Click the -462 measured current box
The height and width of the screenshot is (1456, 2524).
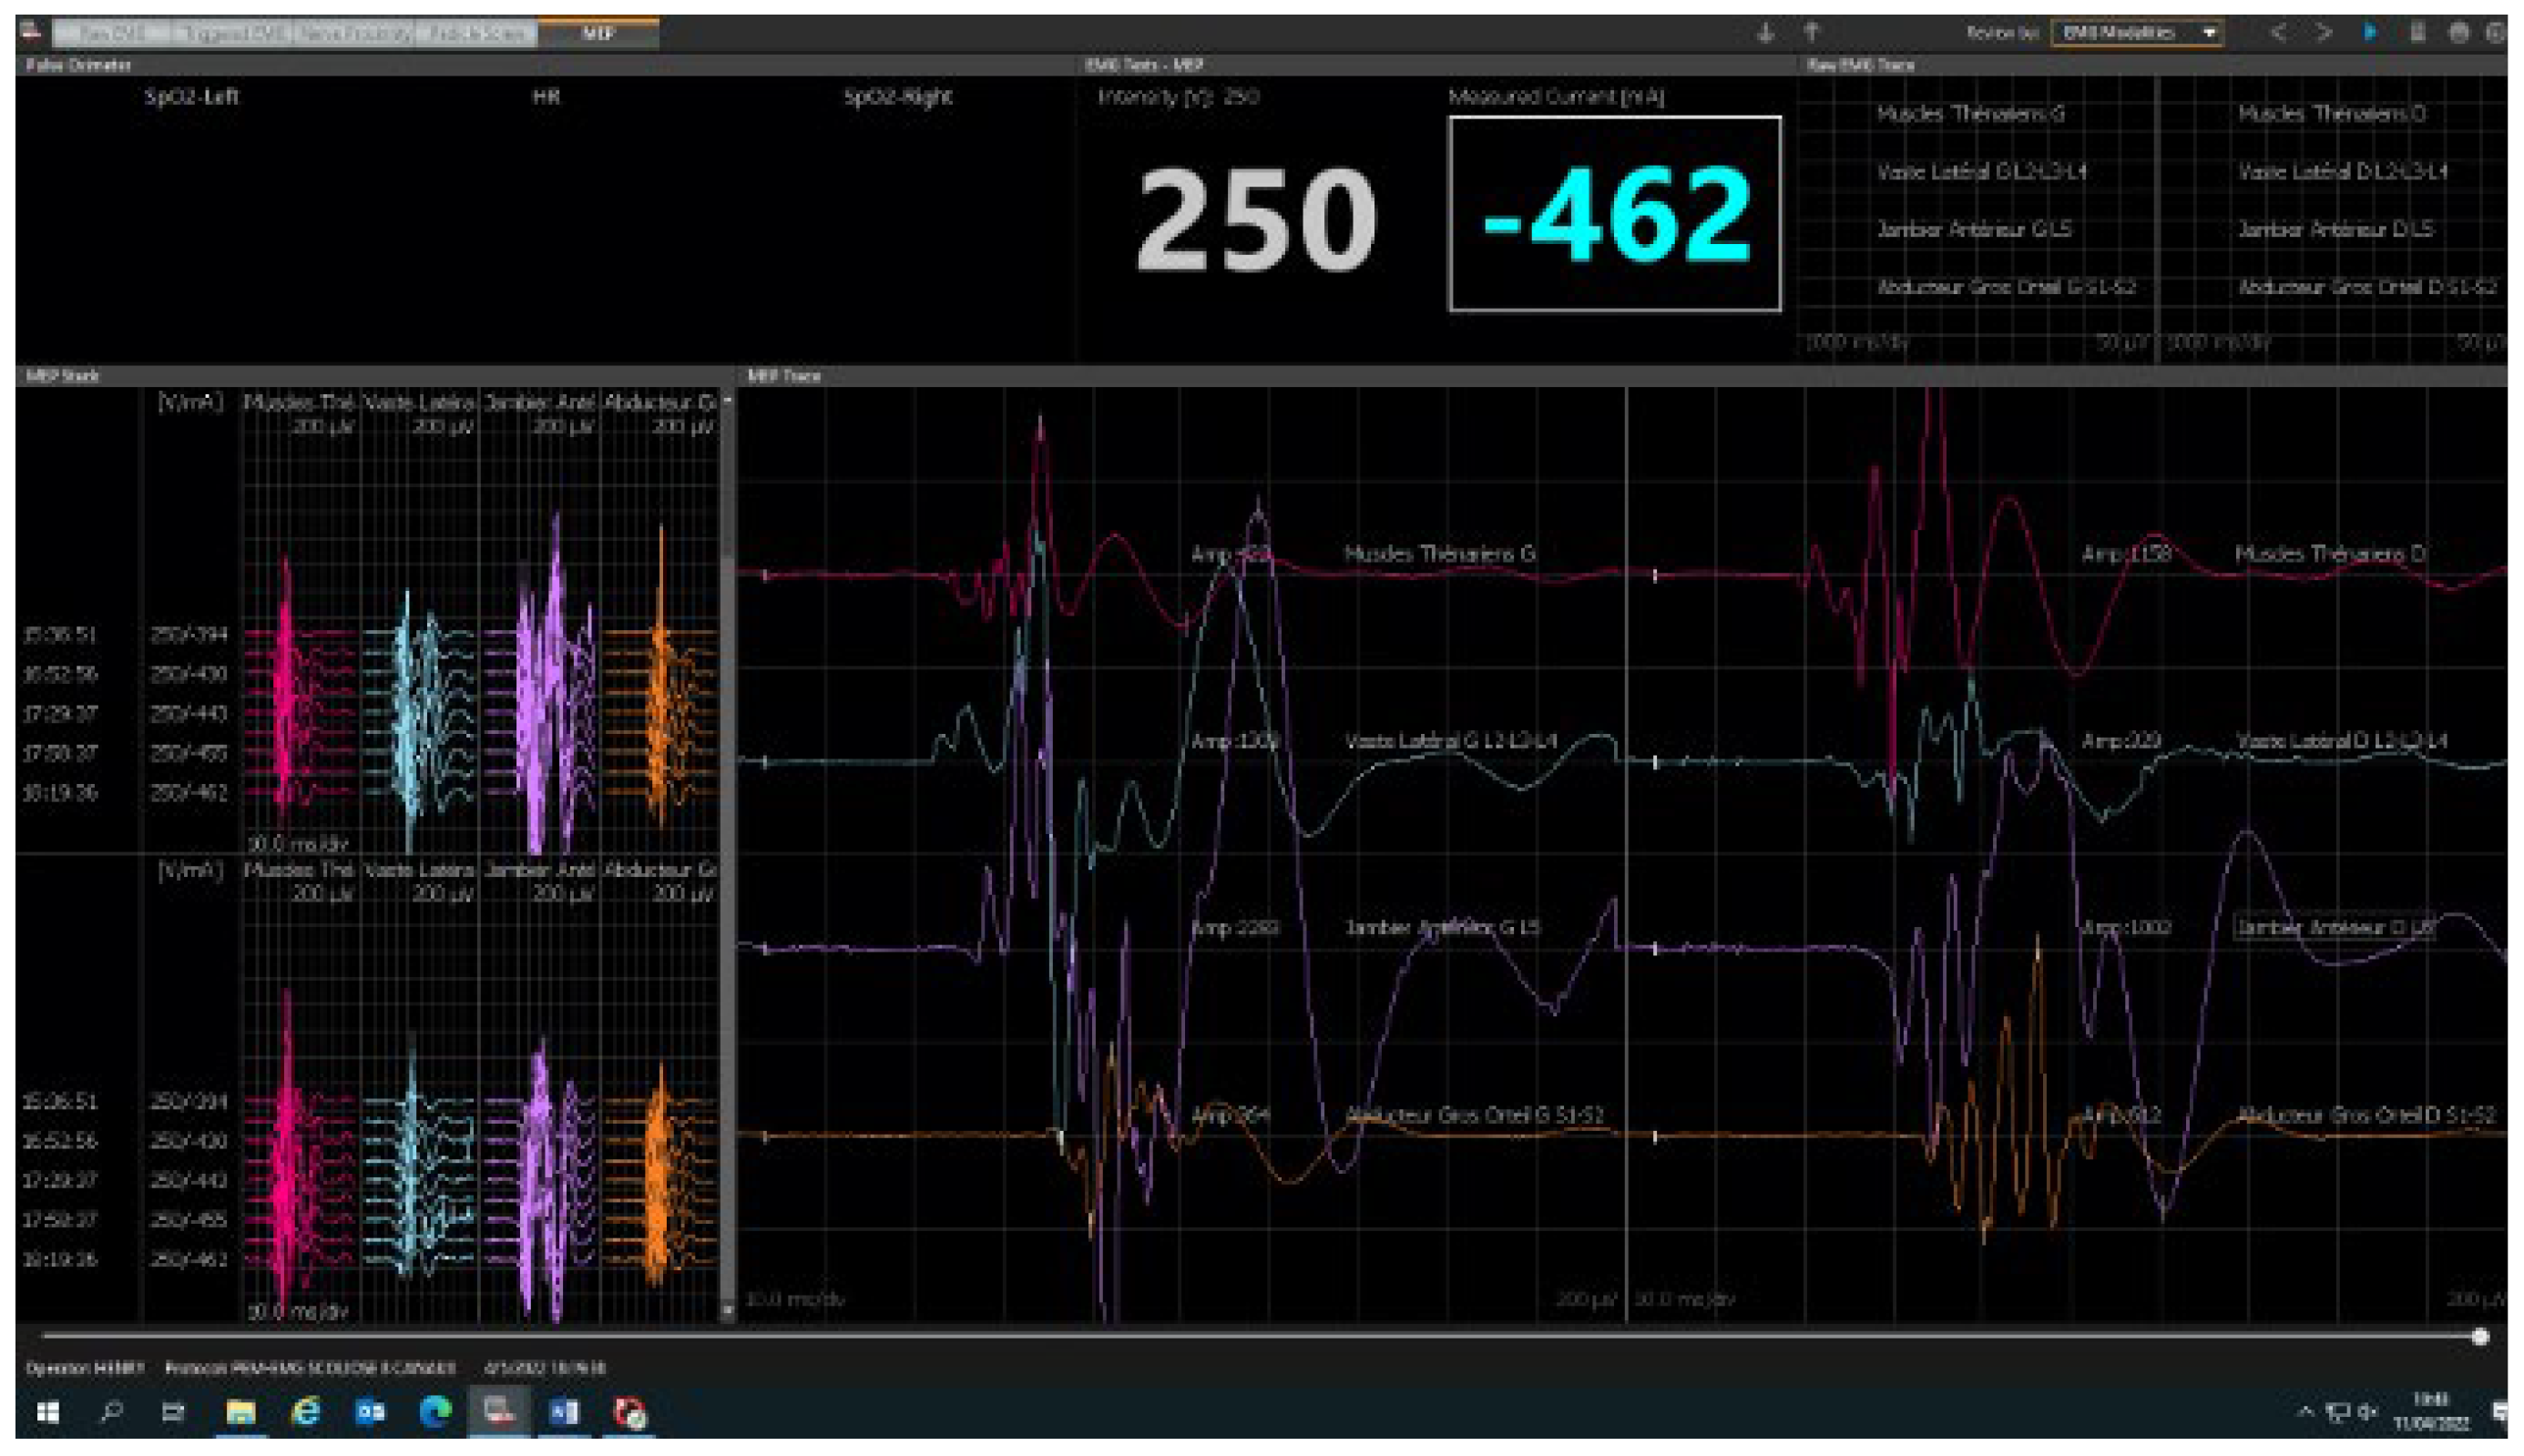tap(1614, 214)
